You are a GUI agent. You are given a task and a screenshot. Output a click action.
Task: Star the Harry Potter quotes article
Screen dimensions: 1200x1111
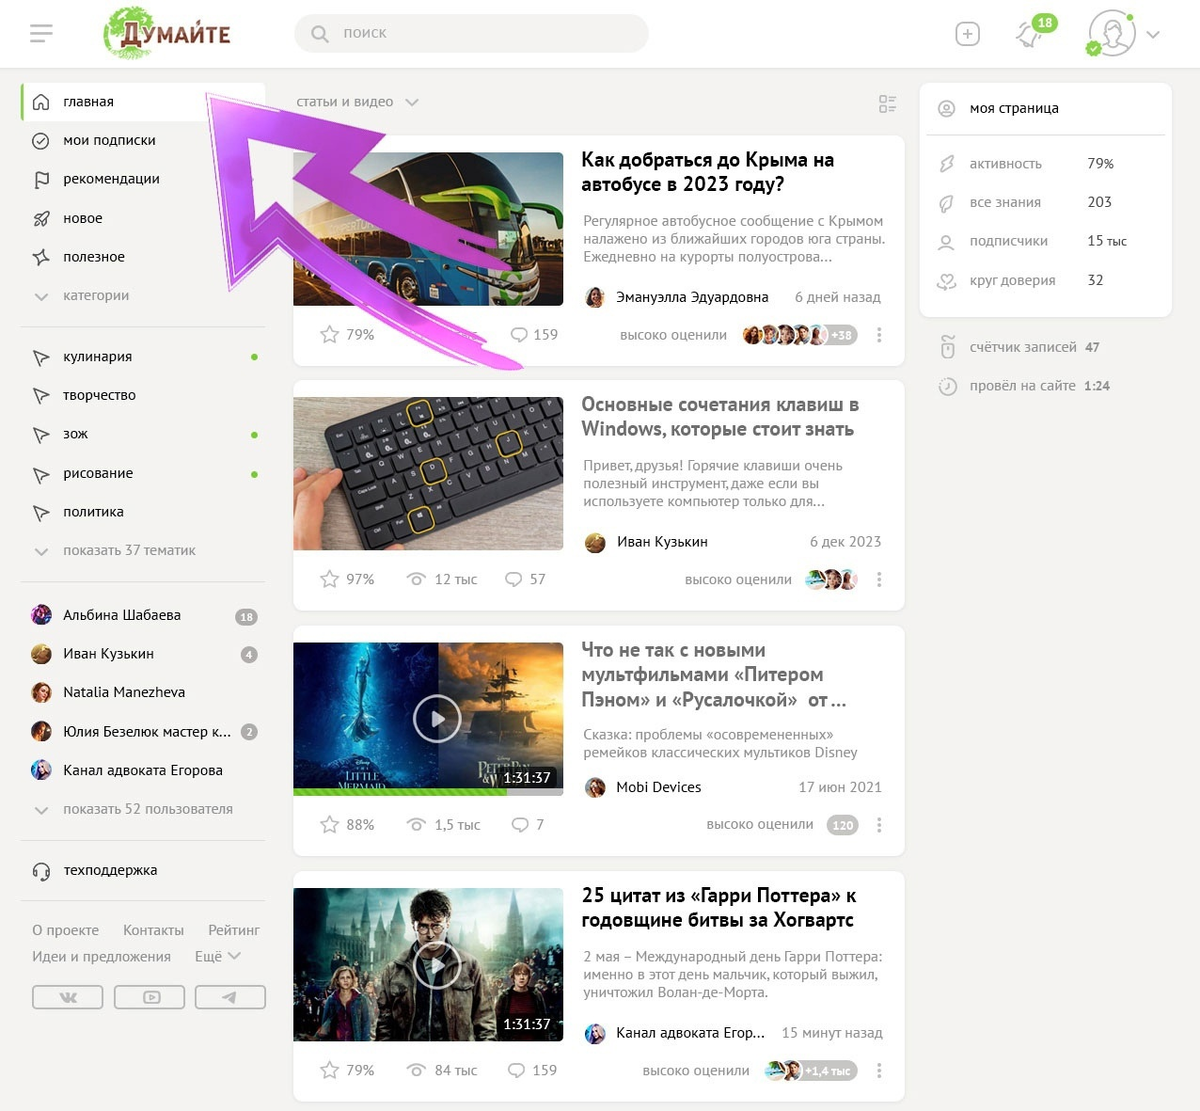pos(329,1070)
